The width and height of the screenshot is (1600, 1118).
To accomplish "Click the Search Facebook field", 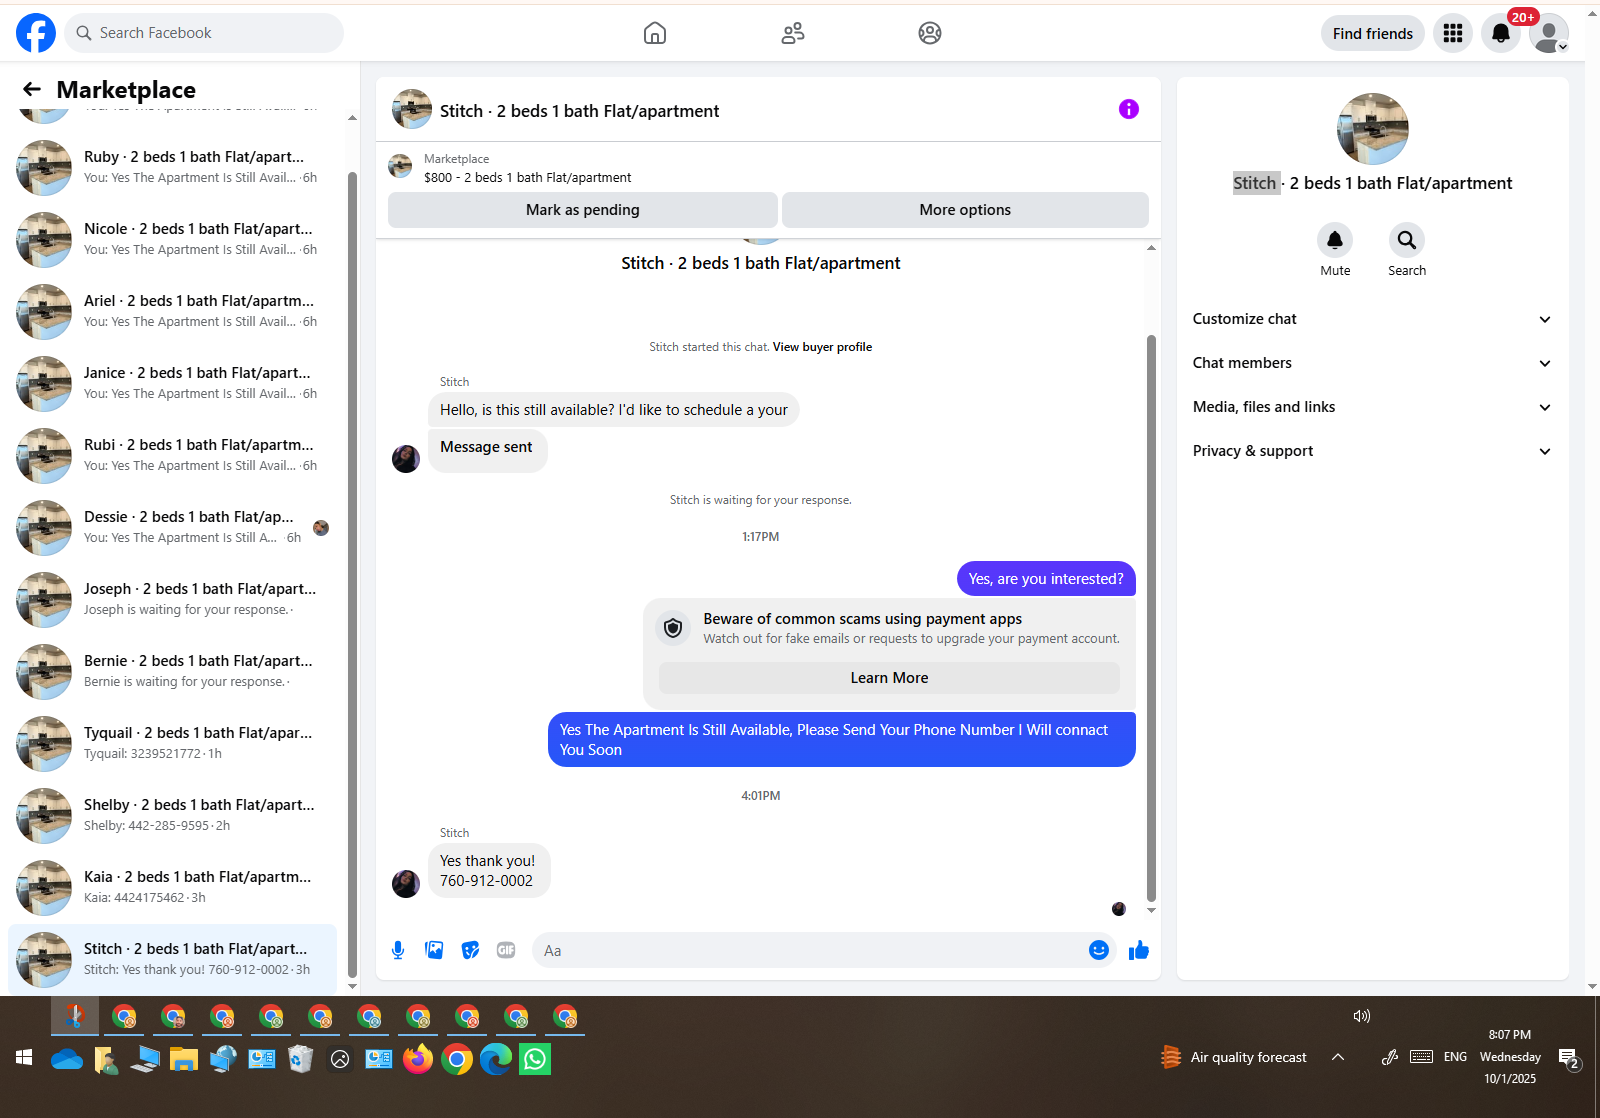I will pyautogui.click(x=204, y=33).
